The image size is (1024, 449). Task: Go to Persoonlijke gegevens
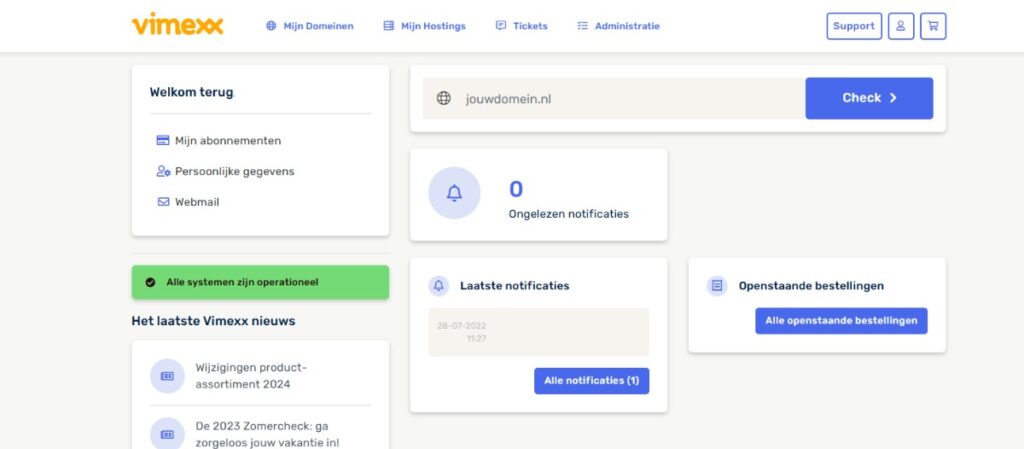(234, 171)
